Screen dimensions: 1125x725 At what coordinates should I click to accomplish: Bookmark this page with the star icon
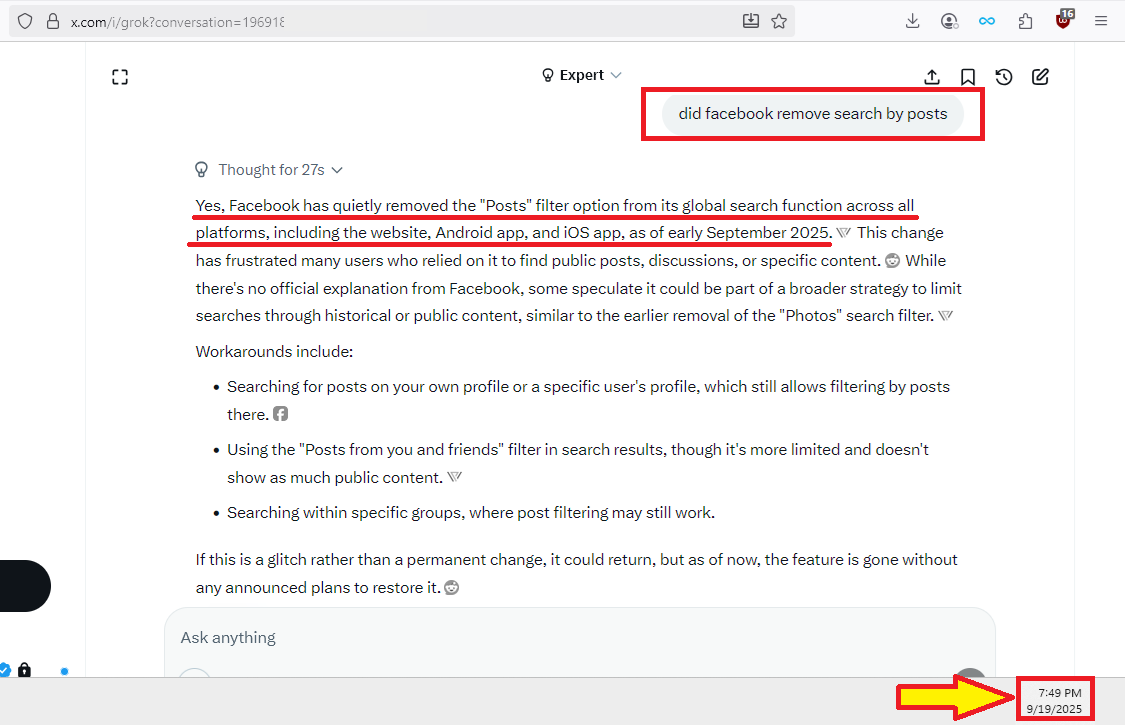click(x=779, y=22)
